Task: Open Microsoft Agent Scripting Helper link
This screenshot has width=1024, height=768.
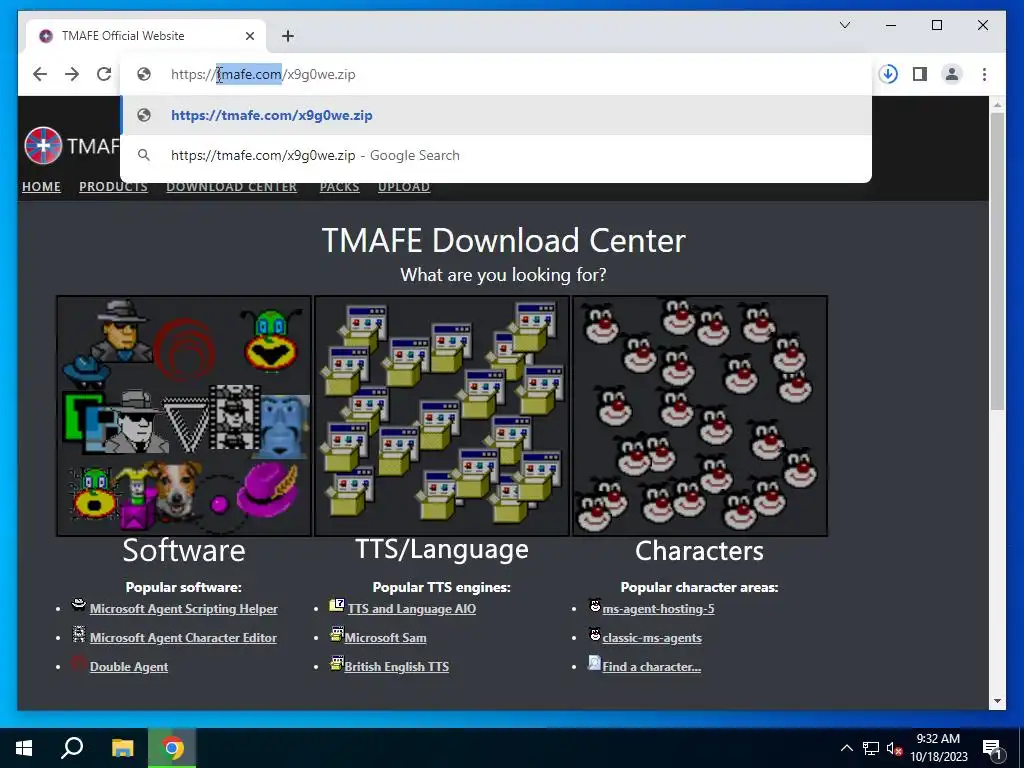Action: coord(184,609)
